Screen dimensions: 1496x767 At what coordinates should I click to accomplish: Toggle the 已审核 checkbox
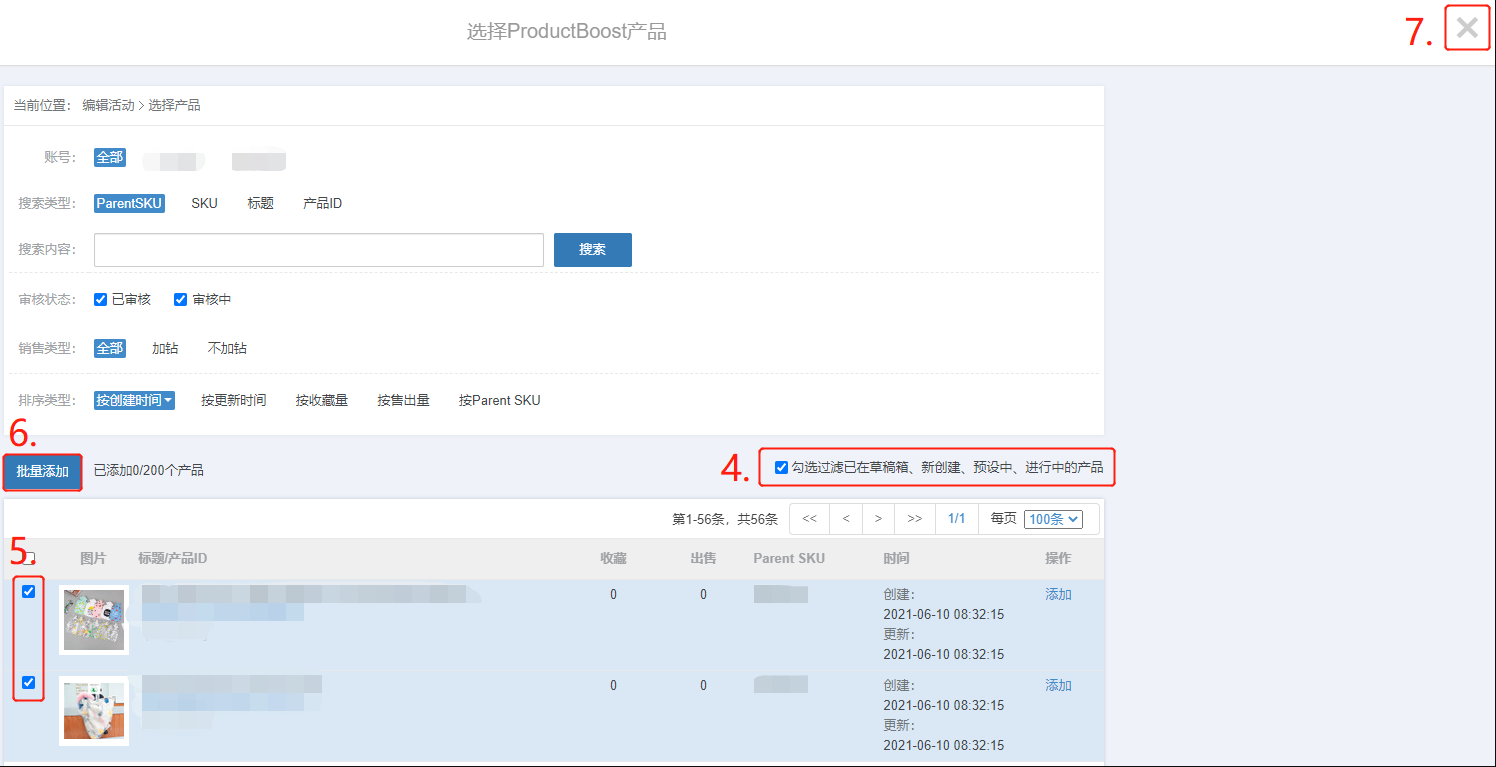(x=100, y=299)
